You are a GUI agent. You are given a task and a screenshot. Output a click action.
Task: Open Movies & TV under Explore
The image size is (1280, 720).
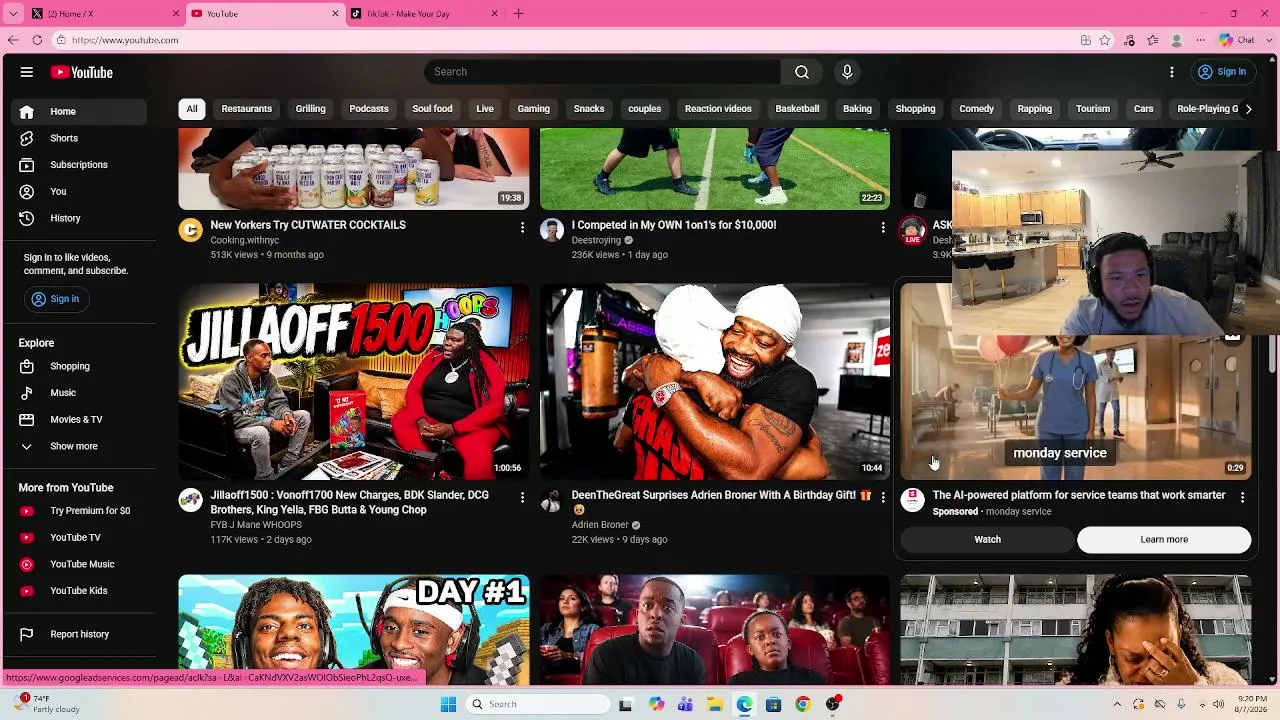[x=80, y=420]
